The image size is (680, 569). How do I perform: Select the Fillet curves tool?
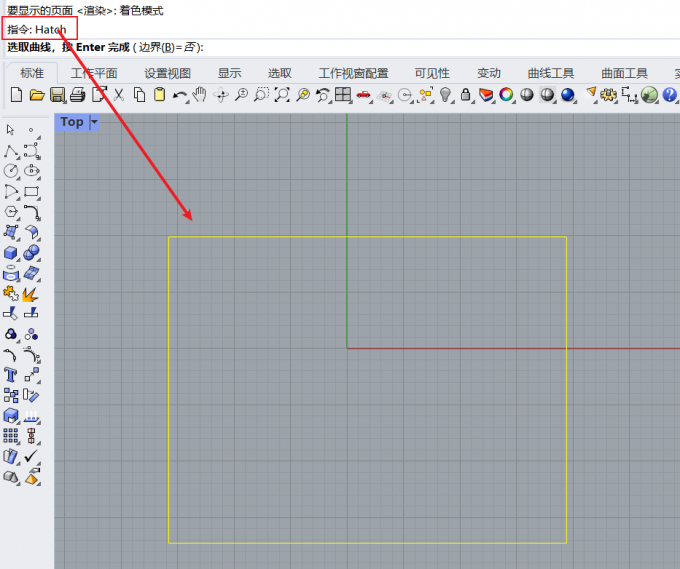(32, 212)
